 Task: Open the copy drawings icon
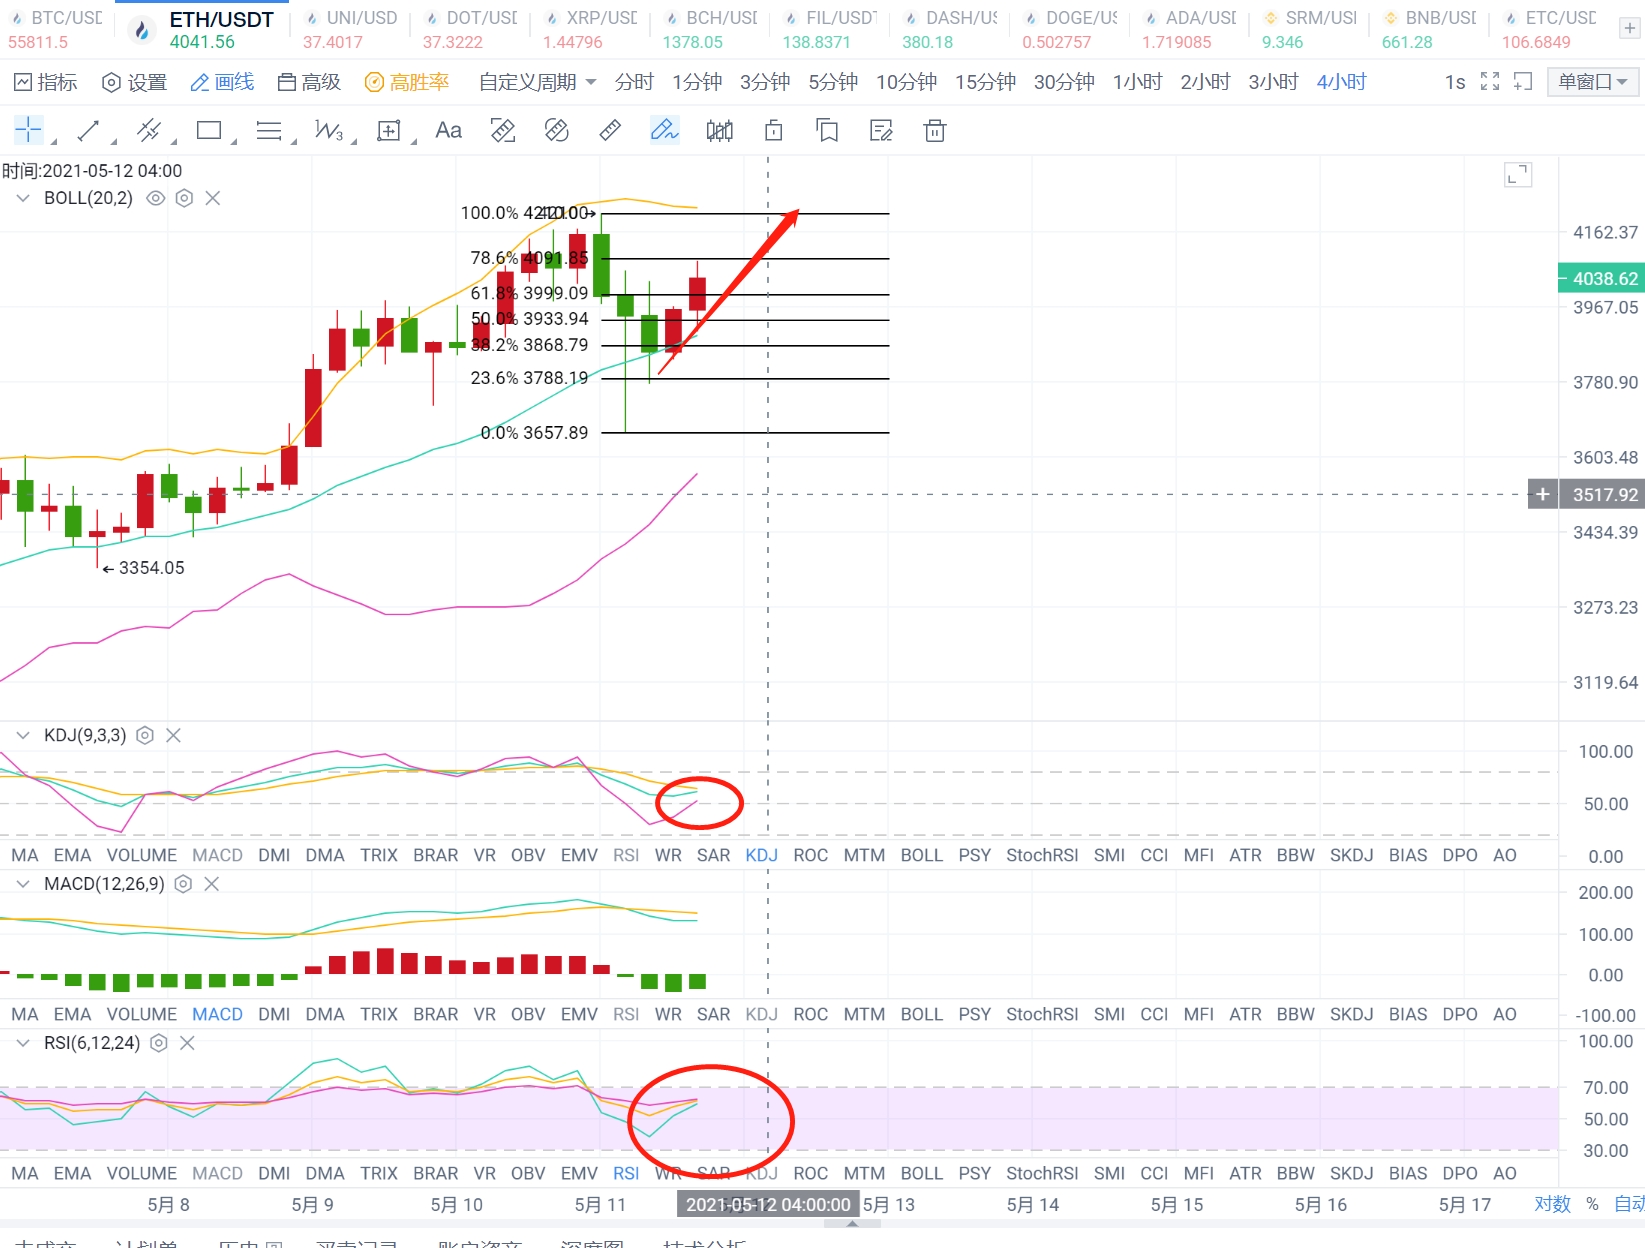(x=827, y=130)
